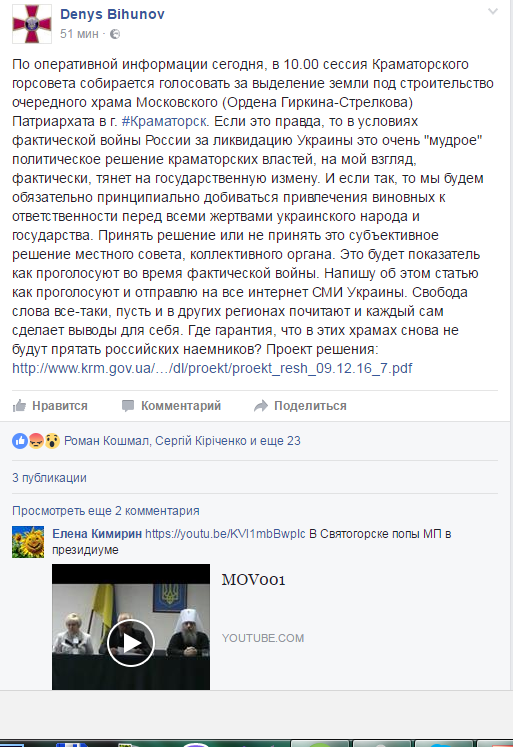Click the share arrow icon

(261, 406)
